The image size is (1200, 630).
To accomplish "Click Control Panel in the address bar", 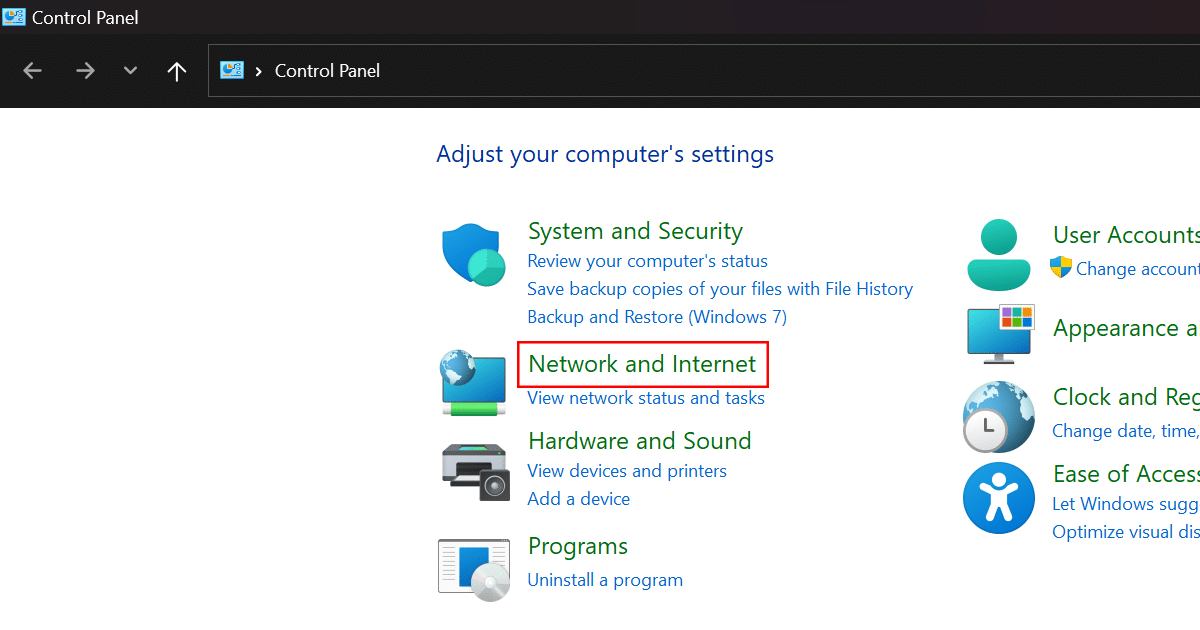I will pos(327,71).
